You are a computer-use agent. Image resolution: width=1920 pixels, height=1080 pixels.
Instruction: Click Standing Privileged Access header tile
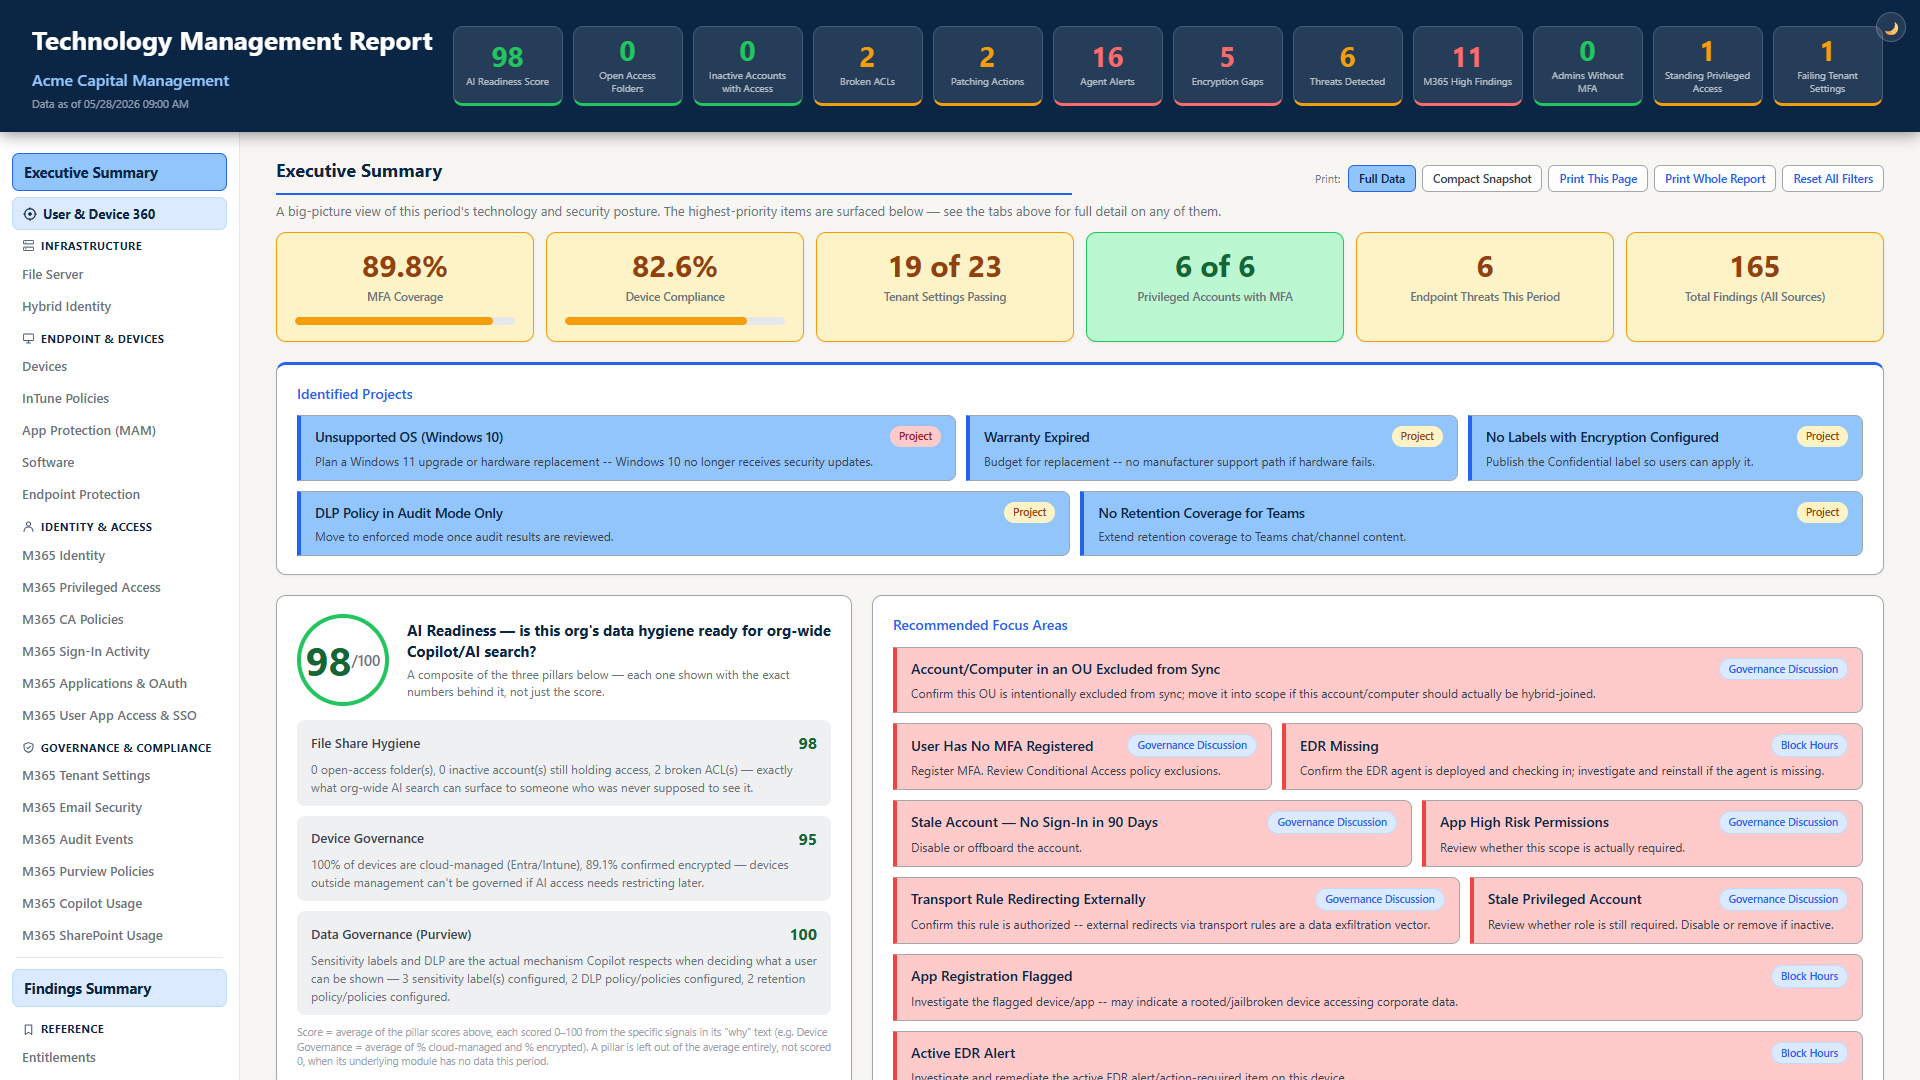click(x=1708, y=65)
